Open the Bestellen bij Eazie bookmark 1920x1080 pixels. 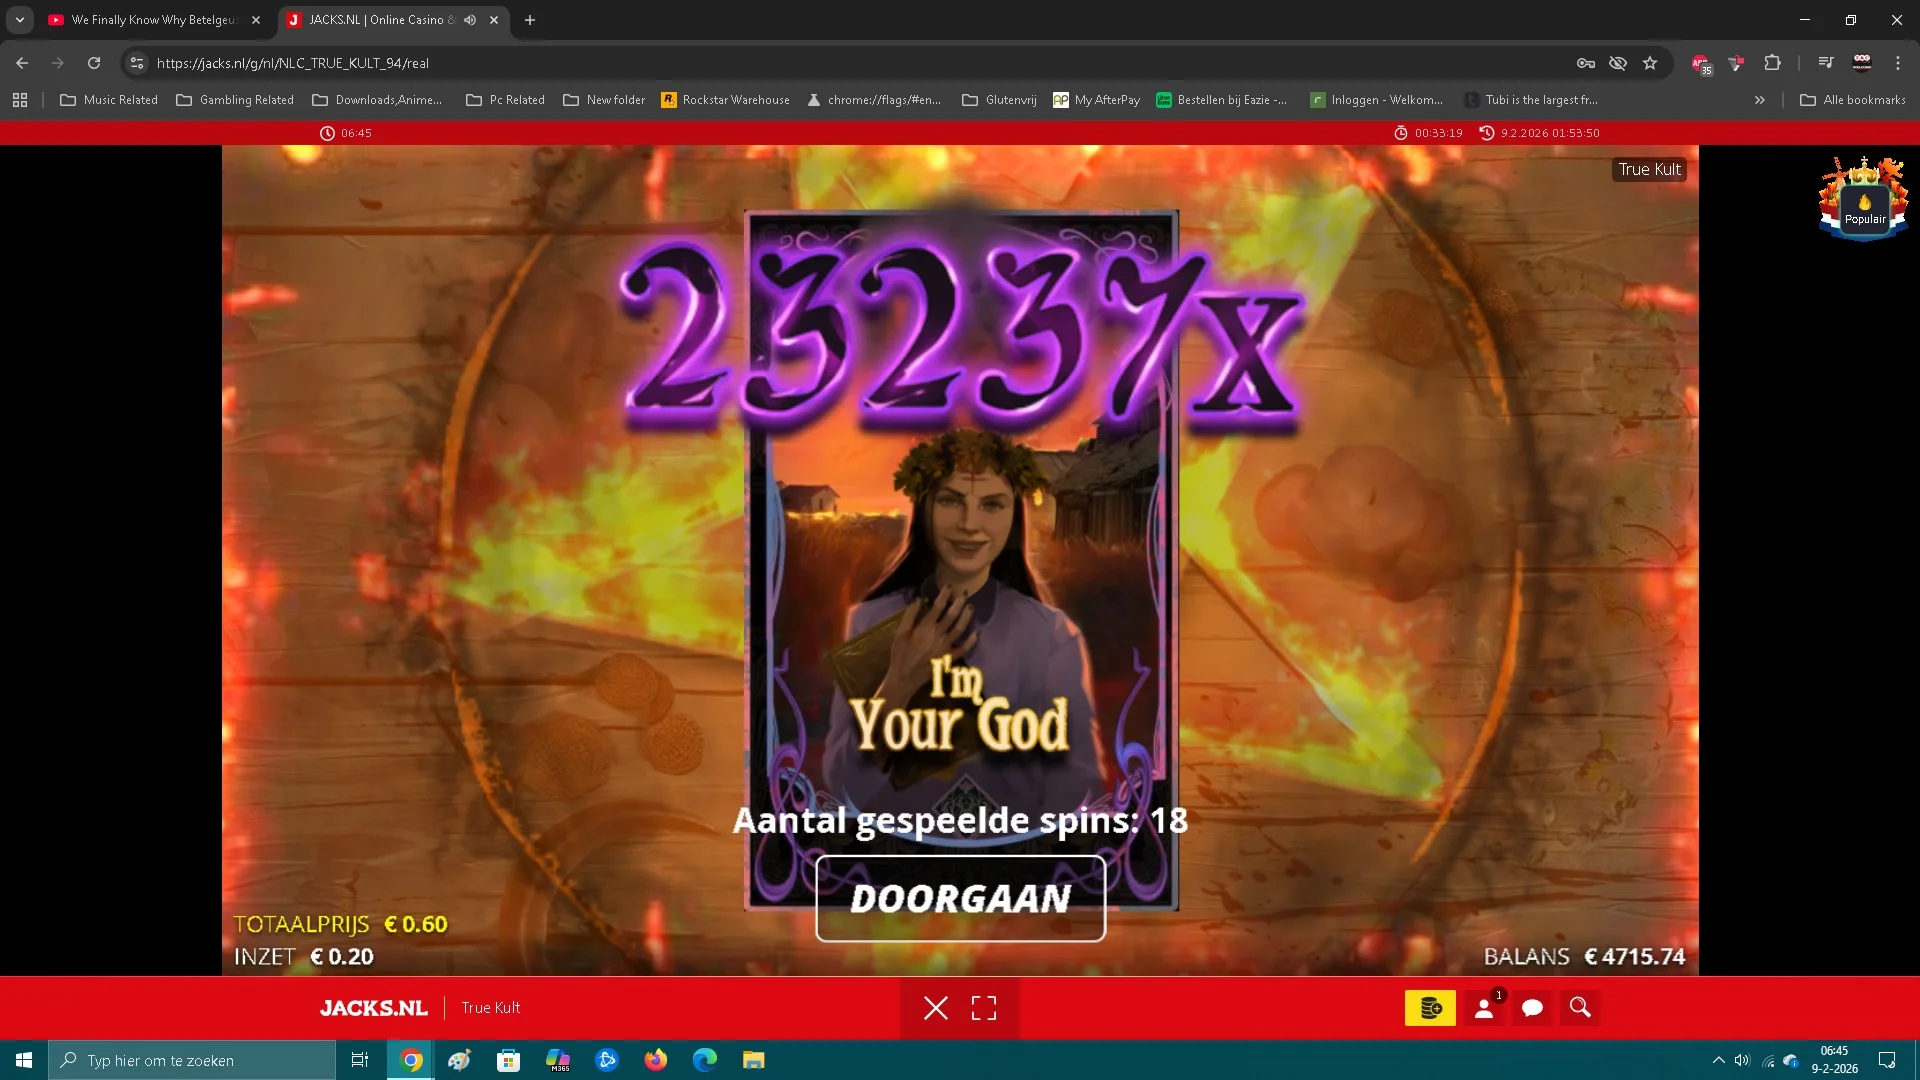click(x=1221, y=100)
